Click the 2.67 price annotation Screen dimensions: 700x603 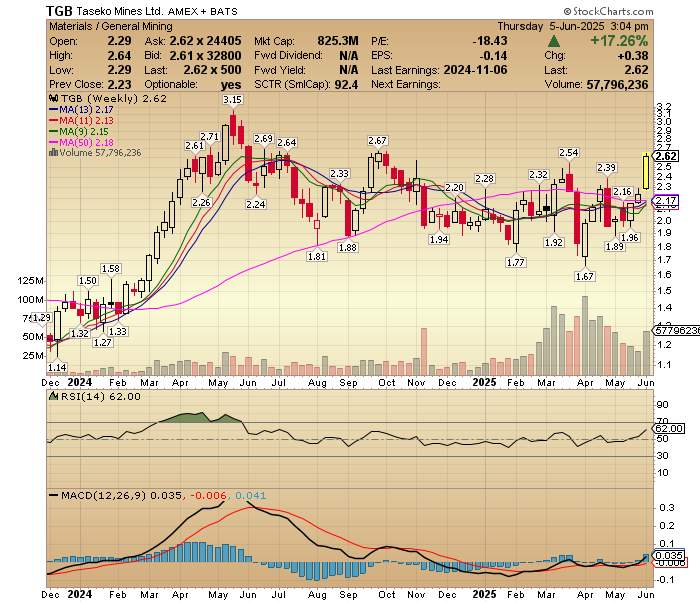pyautogui.click(x=377, y=141)
